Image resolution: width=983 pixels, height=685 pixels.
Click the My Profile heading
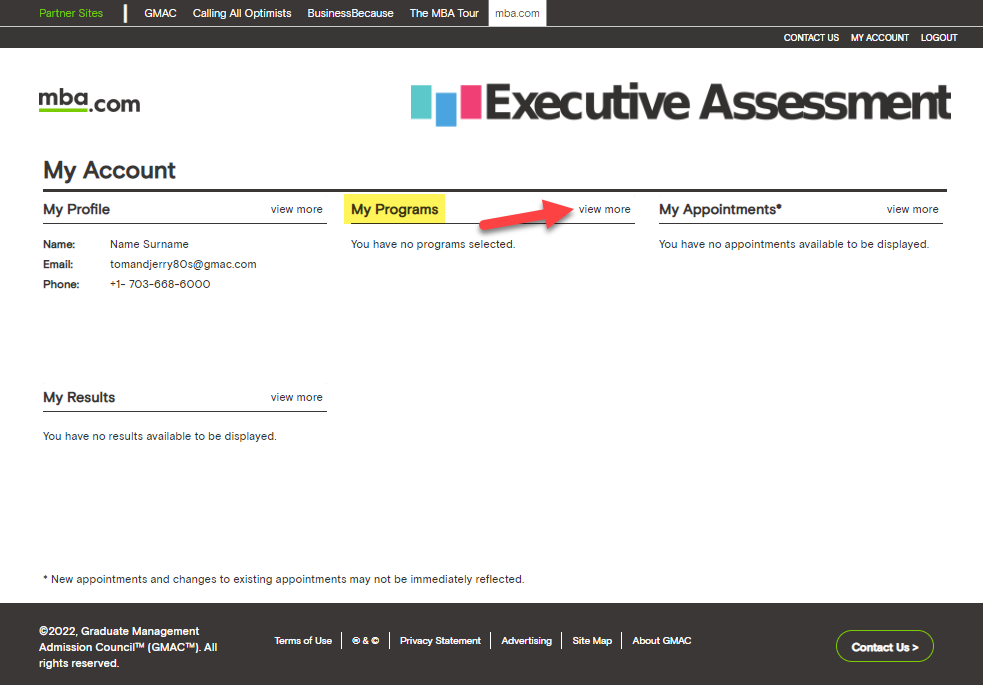(76, 209)
